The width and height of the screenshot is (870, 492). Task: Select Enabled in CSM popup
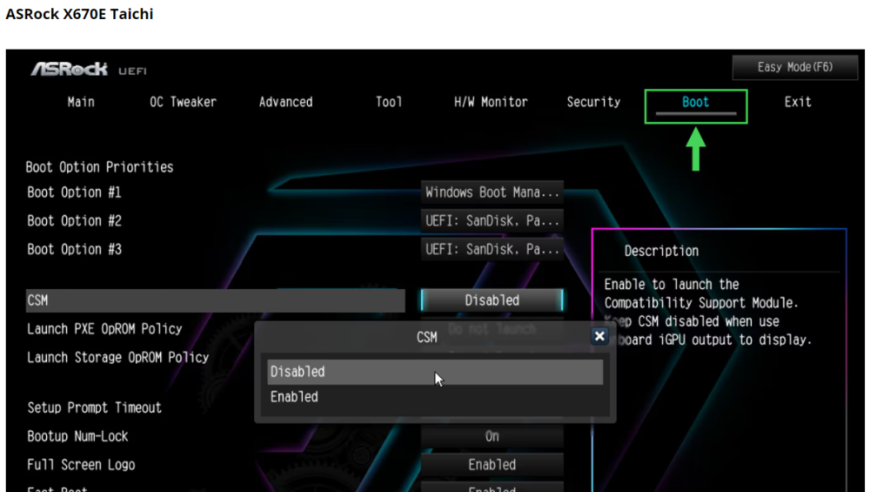tap(435, 397)
